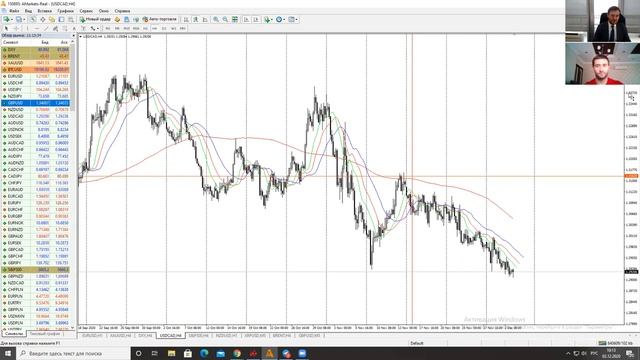Screen dimensions: 640x360
Task: Open the BRENT,H4 chart tab
Action: click(x=282, y=336)
